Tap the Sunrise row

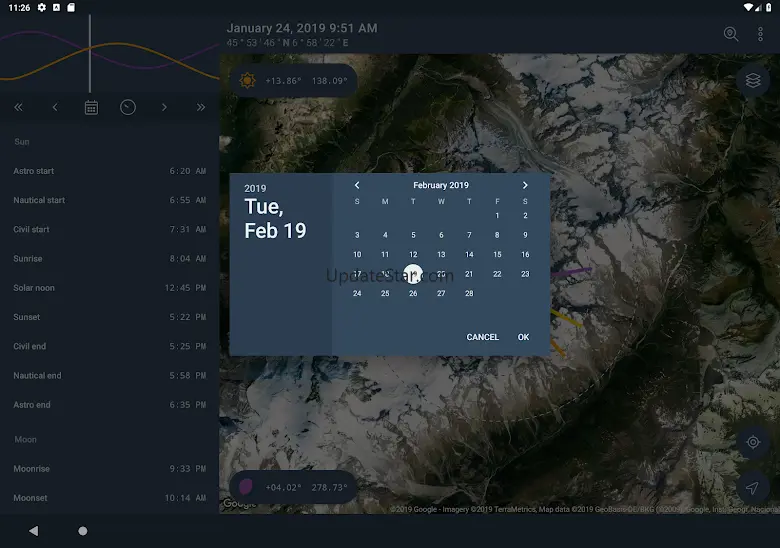click(x=109, y=259)
